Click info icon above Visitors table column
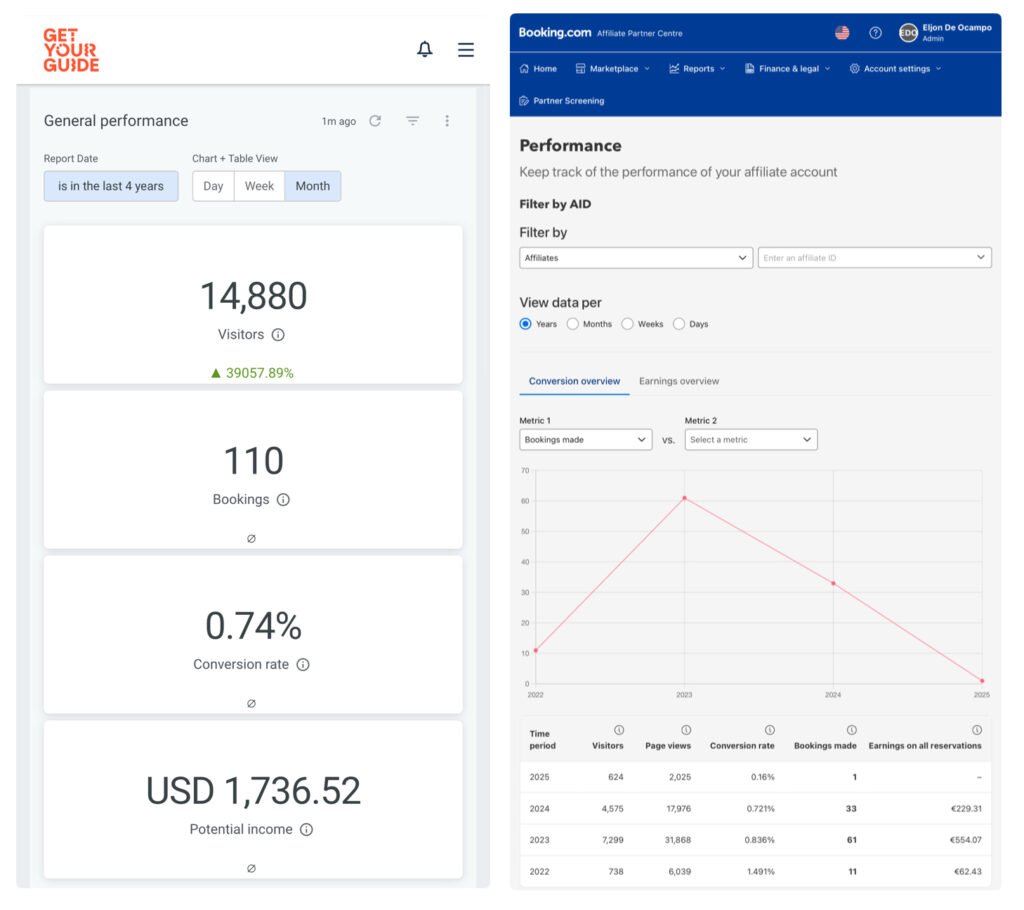This screenshot has width=1024, height=910. (618, 730)
